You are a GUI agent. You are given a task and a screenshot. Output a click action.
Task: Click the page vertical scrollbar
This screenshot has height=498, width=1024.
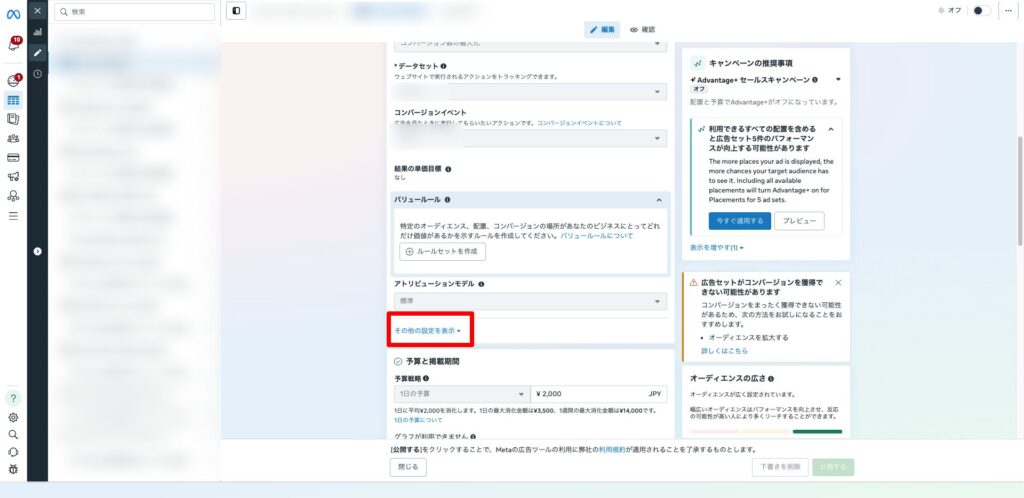pos(1020,191)
